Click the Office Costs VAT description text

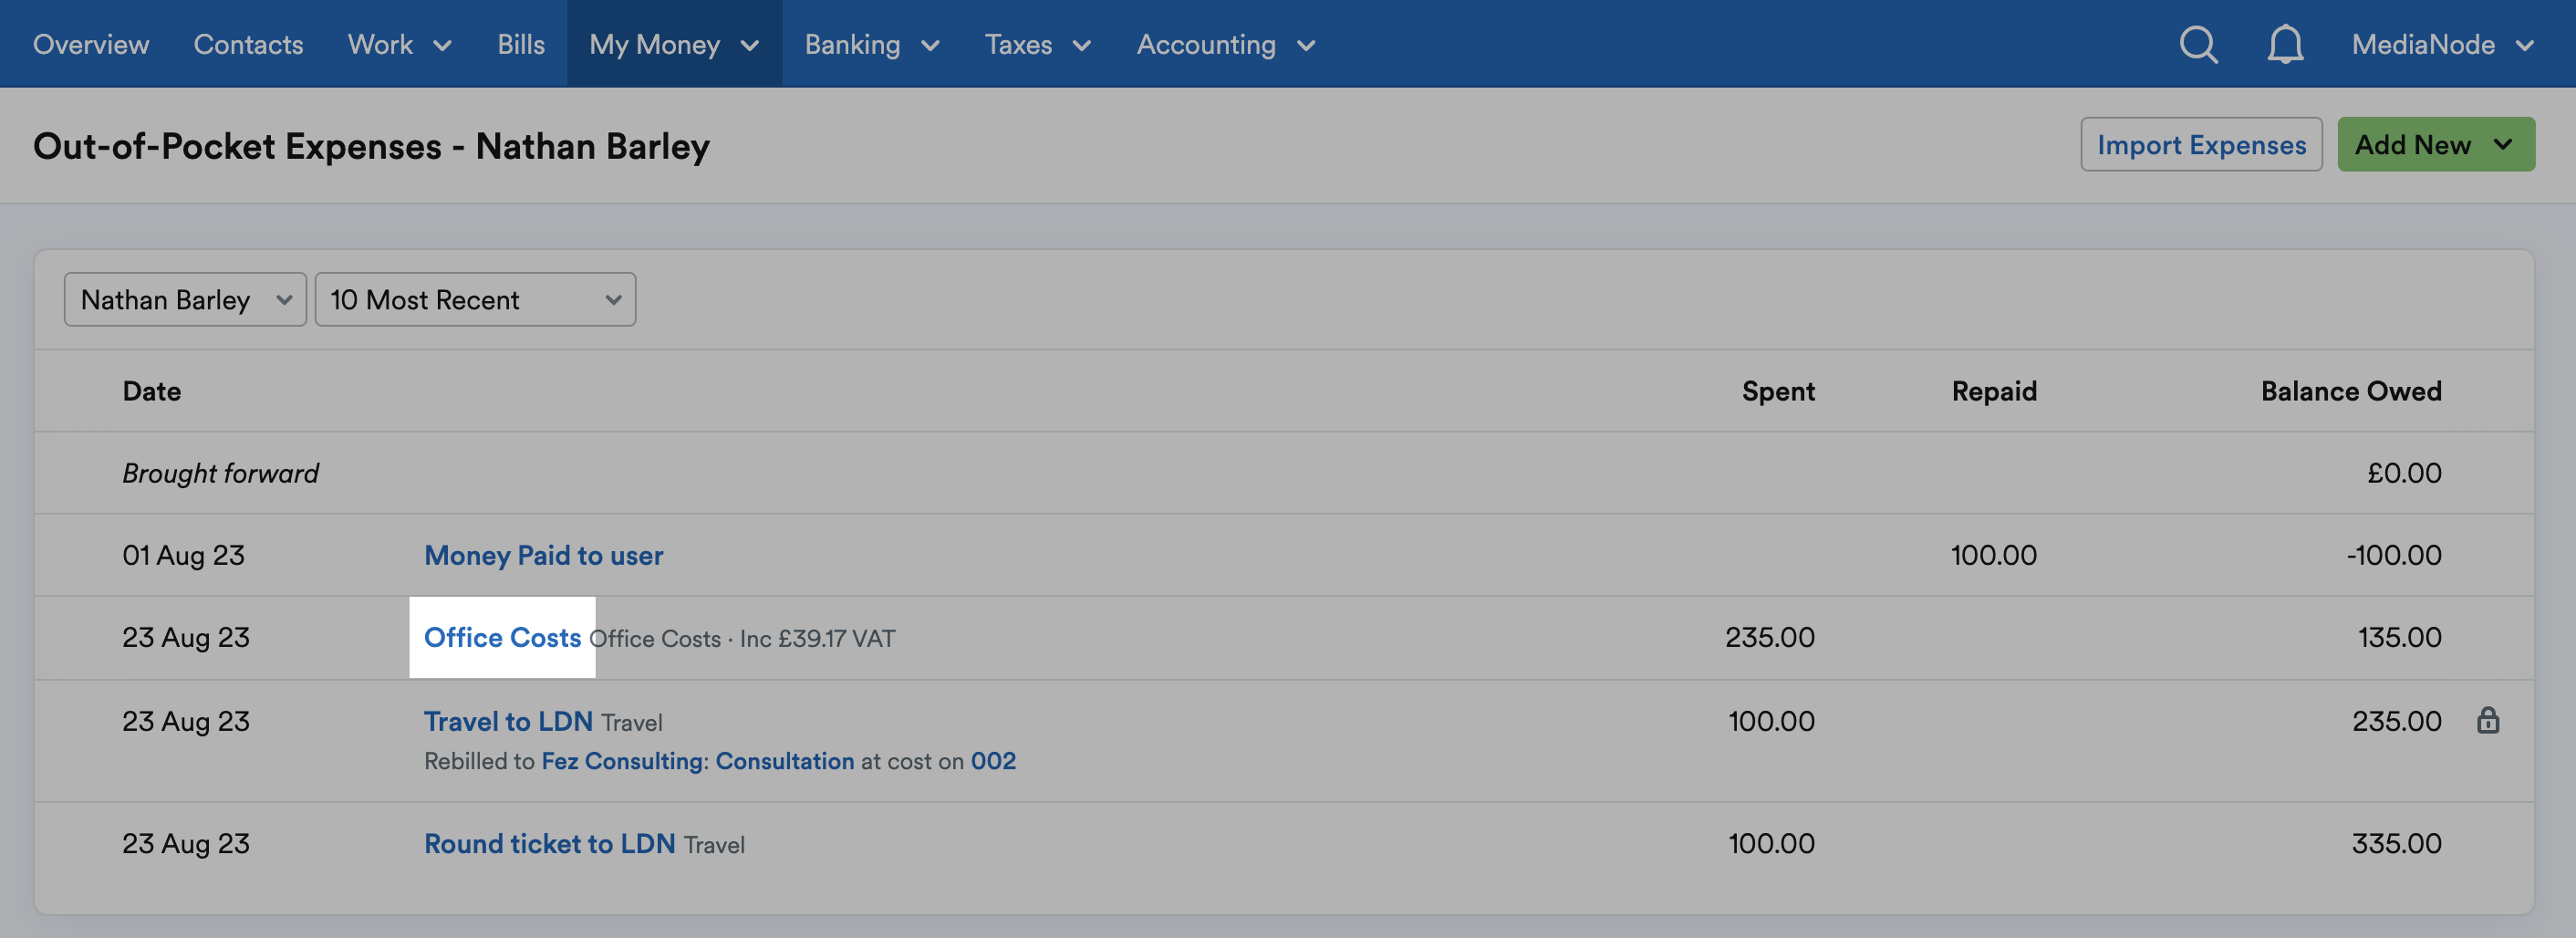click(x=742, y=639)
